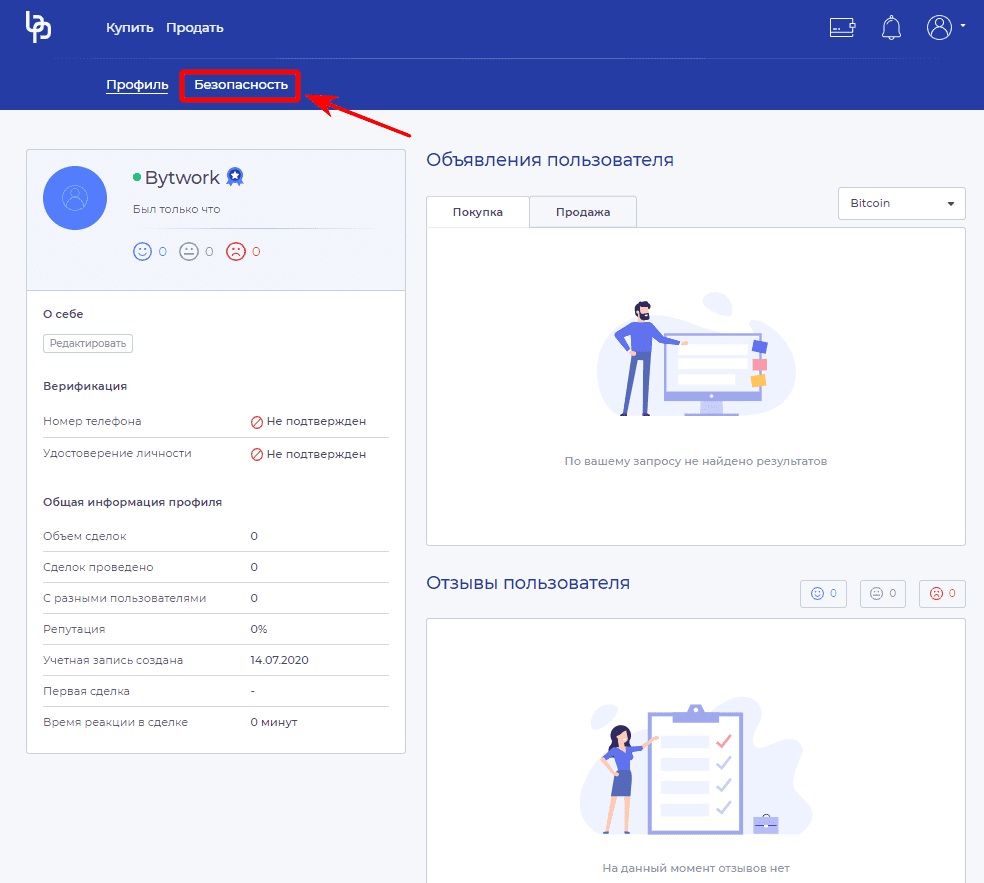Viewport: 984px width, 883px height.
Task: Click the verified badge next to Bytwork
Action: [235, 177]
